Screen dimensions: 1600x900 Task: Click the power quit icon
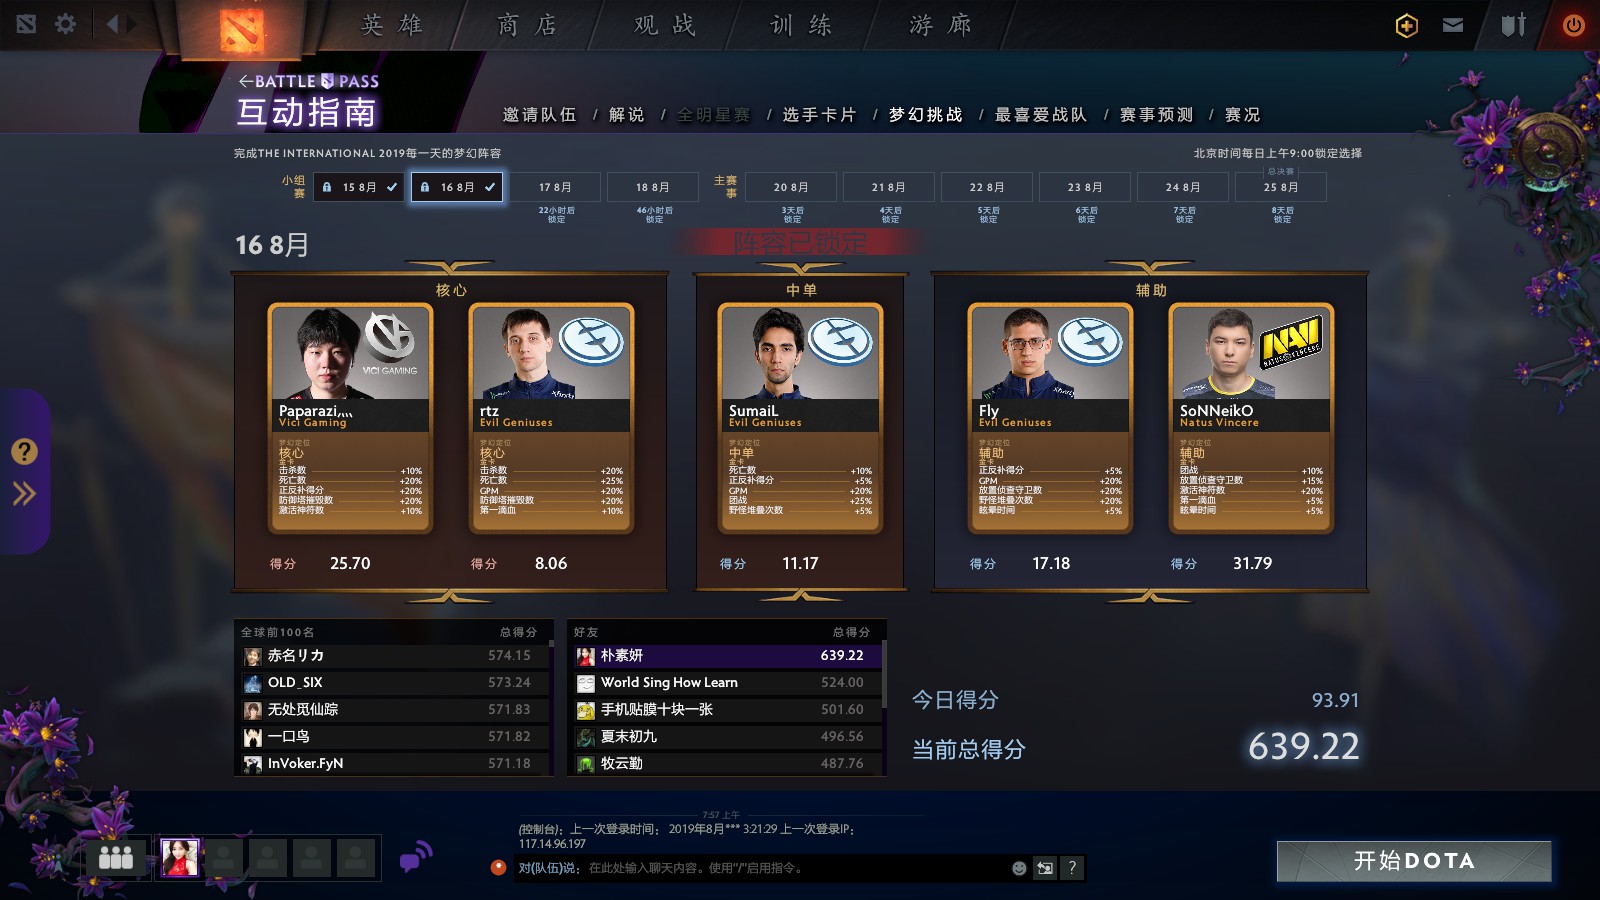1573,25
